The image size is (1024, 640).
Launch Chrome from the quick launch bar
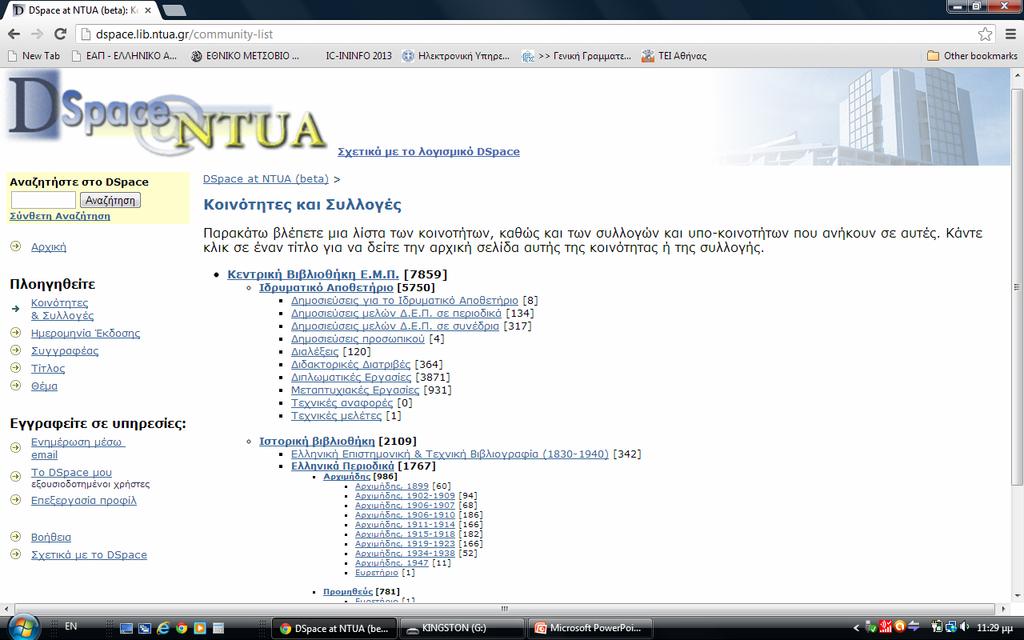[x=182, y=628]
